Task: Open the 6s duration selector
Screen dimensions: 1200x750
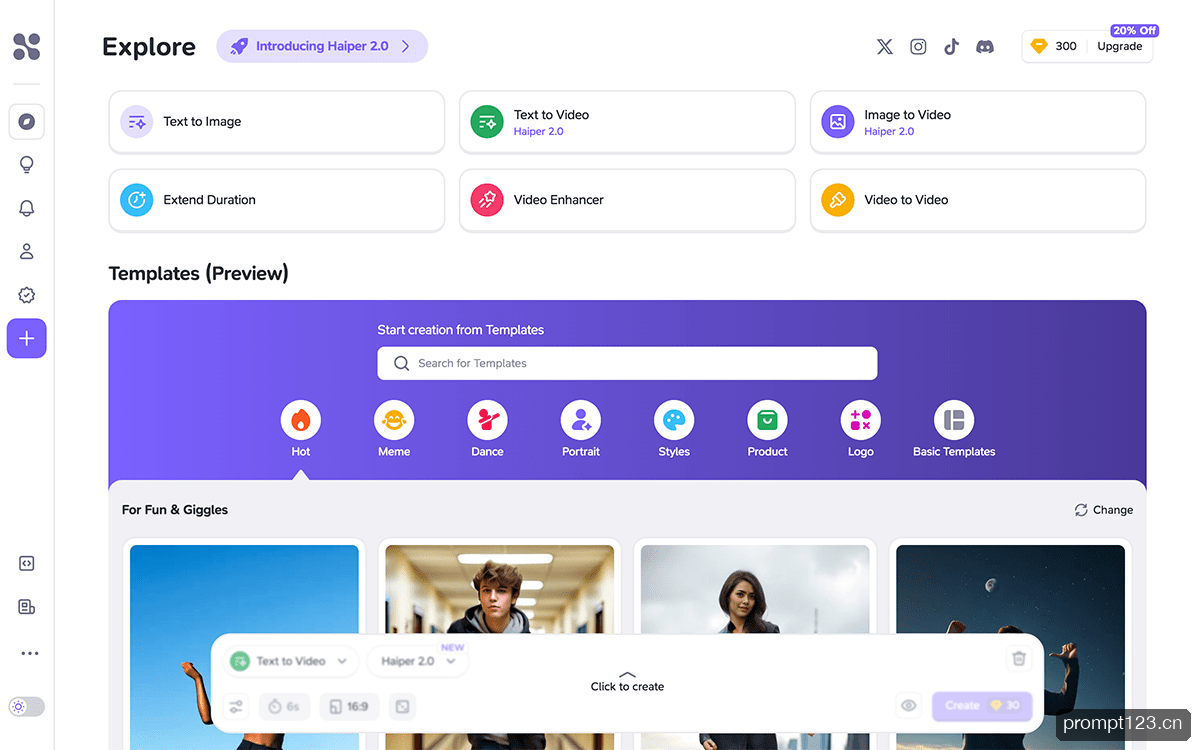Action: 285,706
